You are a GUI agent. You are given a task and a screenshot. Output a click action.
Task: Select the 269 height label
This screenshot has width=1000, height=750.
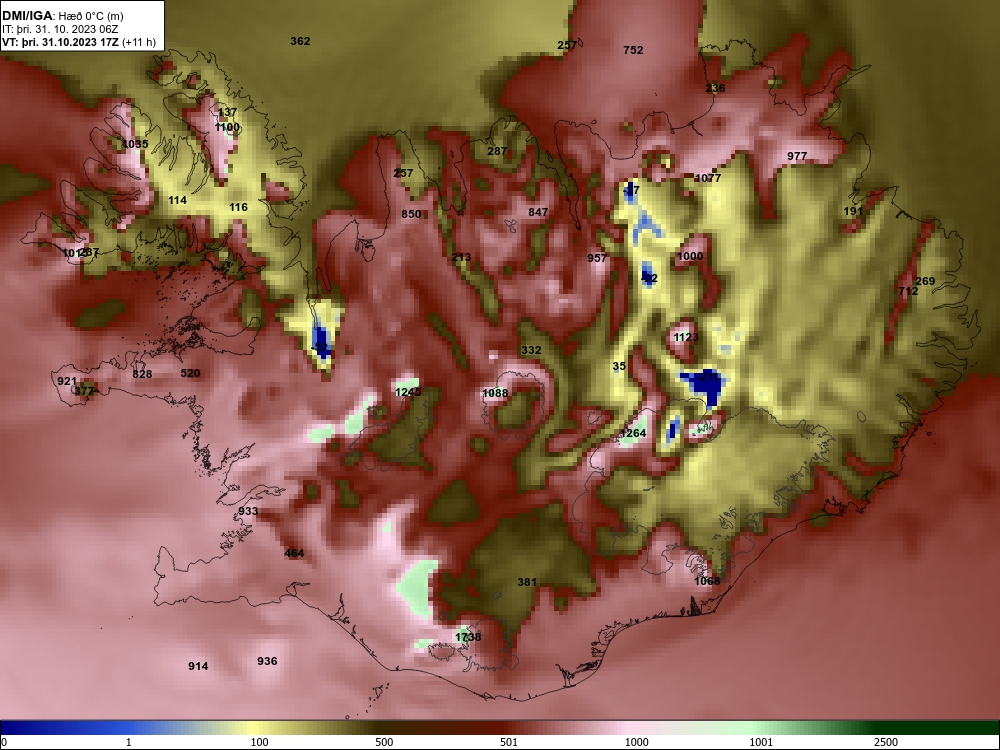(925, 281)
